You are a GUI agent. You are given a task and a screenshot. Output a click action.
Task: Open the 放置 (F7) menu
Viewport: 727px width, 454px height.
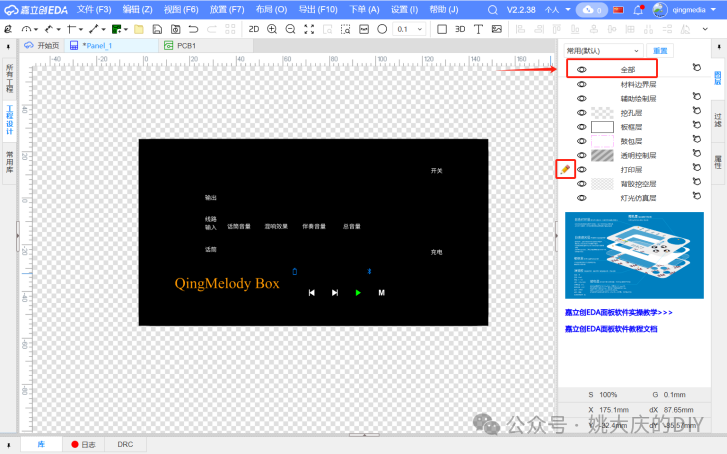(227, 10)
